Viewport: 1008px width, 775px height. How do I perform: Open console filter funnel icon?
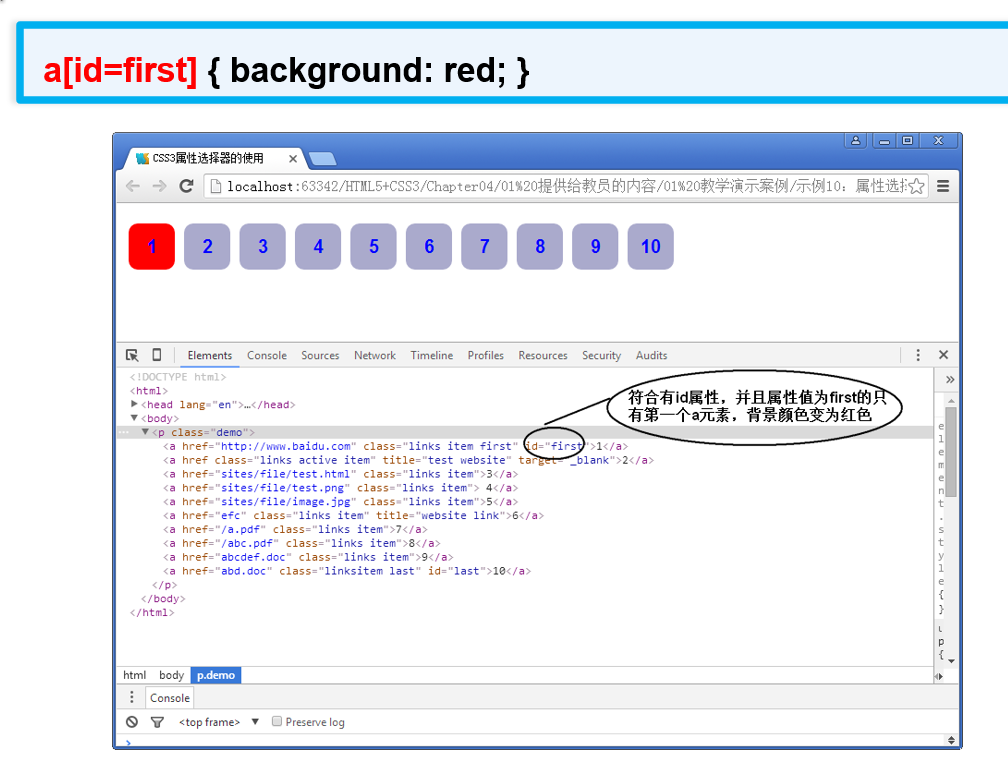[157, 722]
